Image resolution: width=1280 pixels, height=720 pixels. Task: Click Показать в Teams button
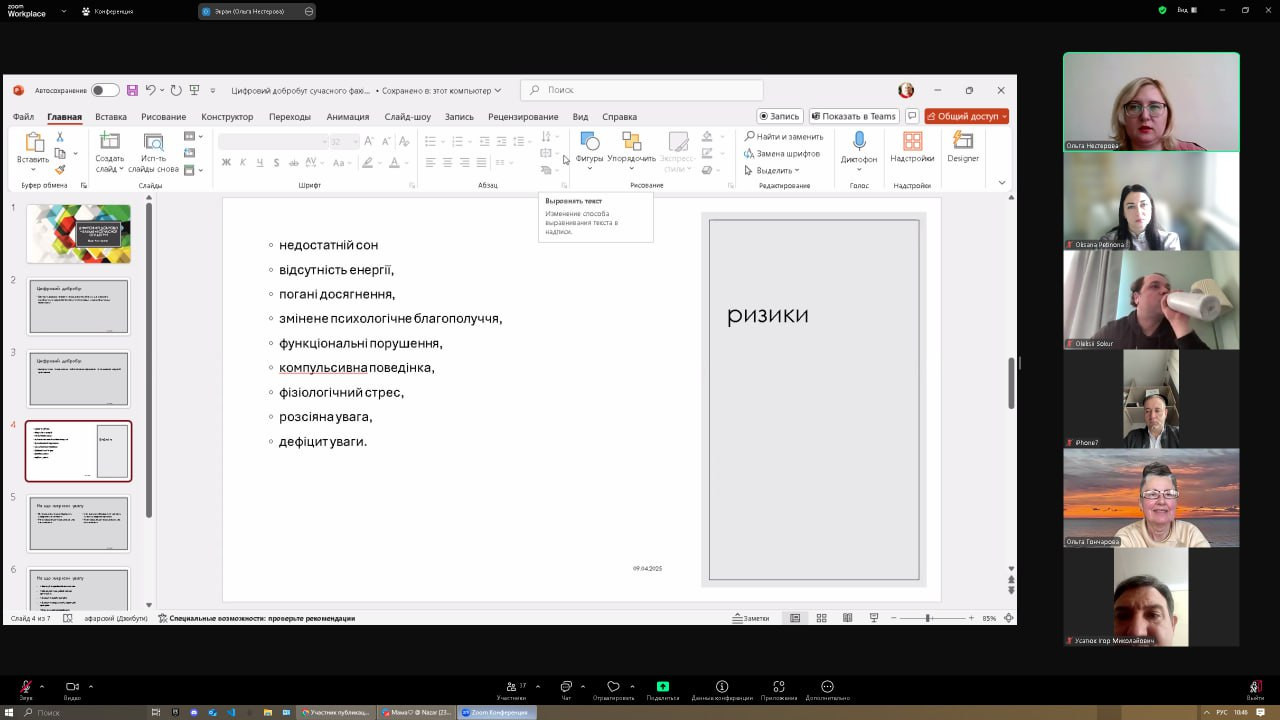pos(853,116)
